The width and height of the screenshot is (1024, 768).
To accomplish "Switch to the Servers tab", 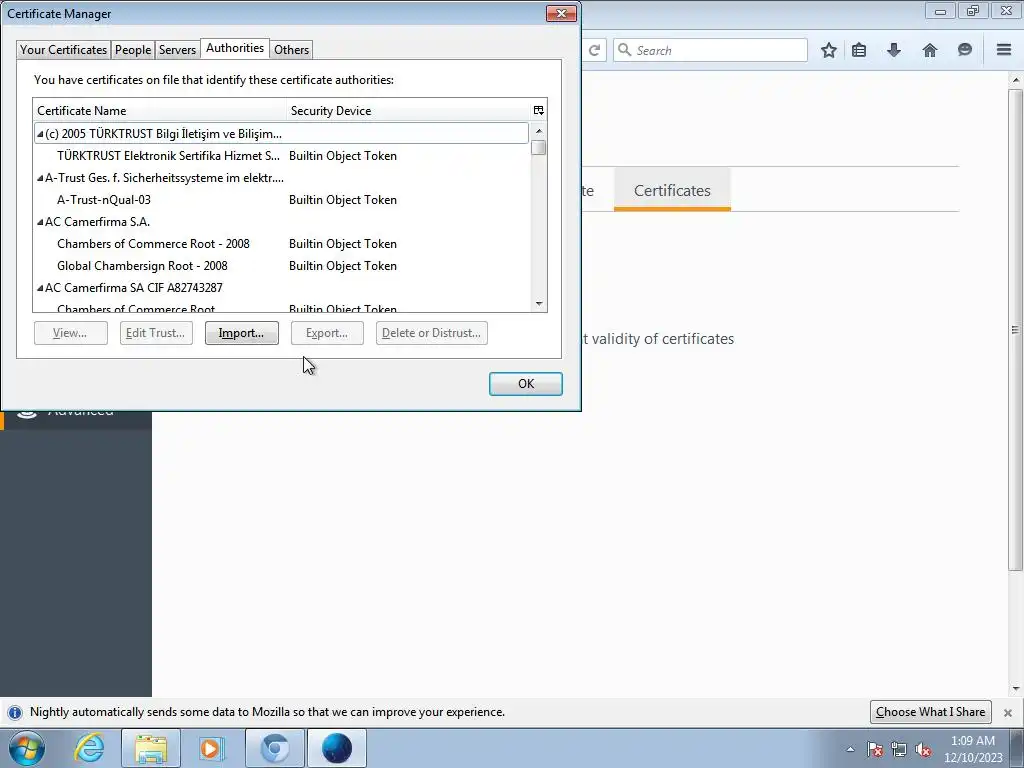I will (177, 50).
